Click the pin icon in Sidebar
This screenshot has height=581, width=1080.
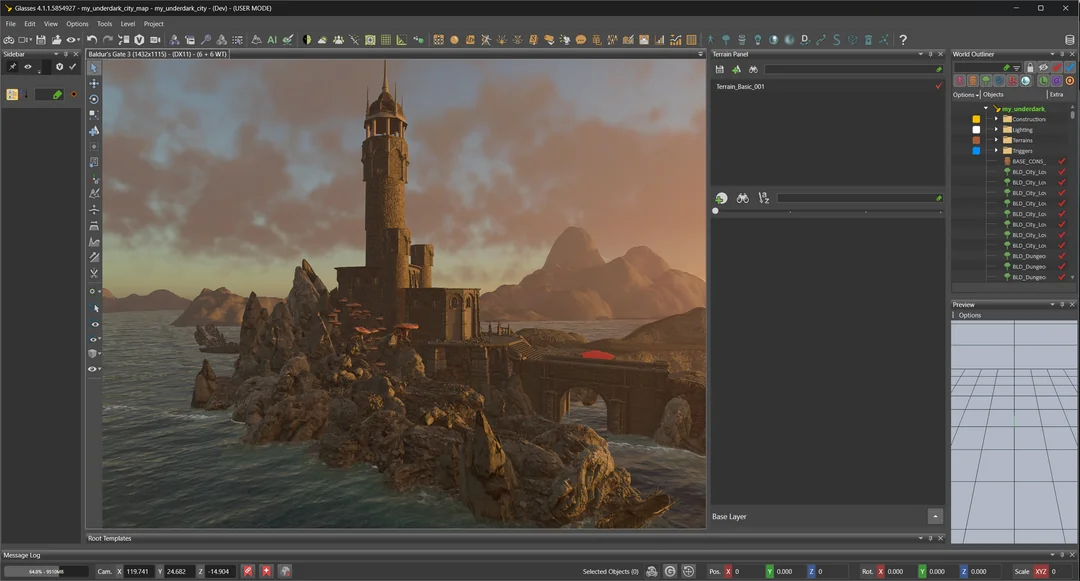[12, 67]
